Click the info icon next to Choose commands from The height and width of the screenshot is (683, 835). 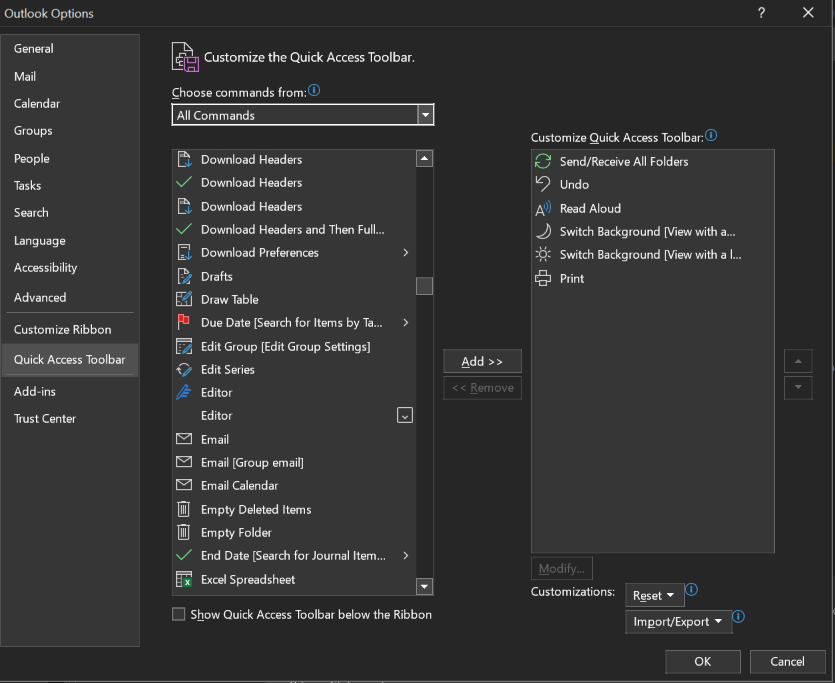pos(314,90)
